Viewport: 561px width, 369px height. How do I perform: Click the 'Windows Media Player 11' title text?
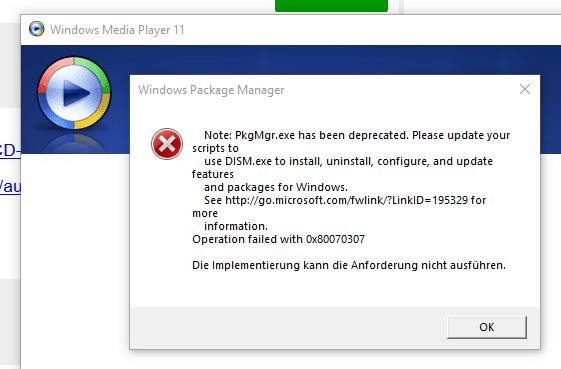click(117, 30)
